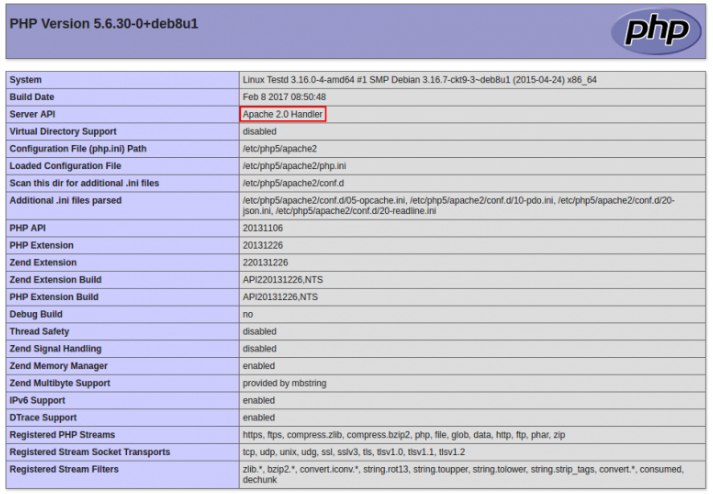Click the Zend Memory Manager label
Viewport: 713px width, 494px height.
59,366
